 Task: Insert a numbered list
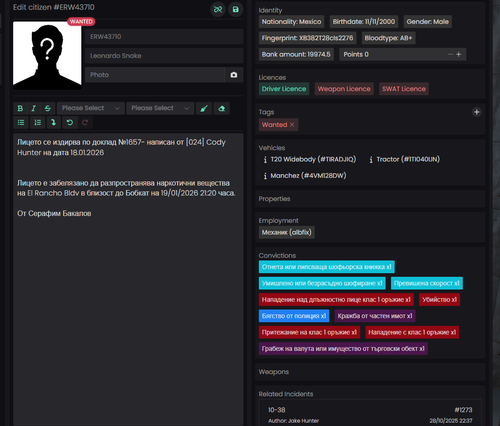(x=38, y=123)
